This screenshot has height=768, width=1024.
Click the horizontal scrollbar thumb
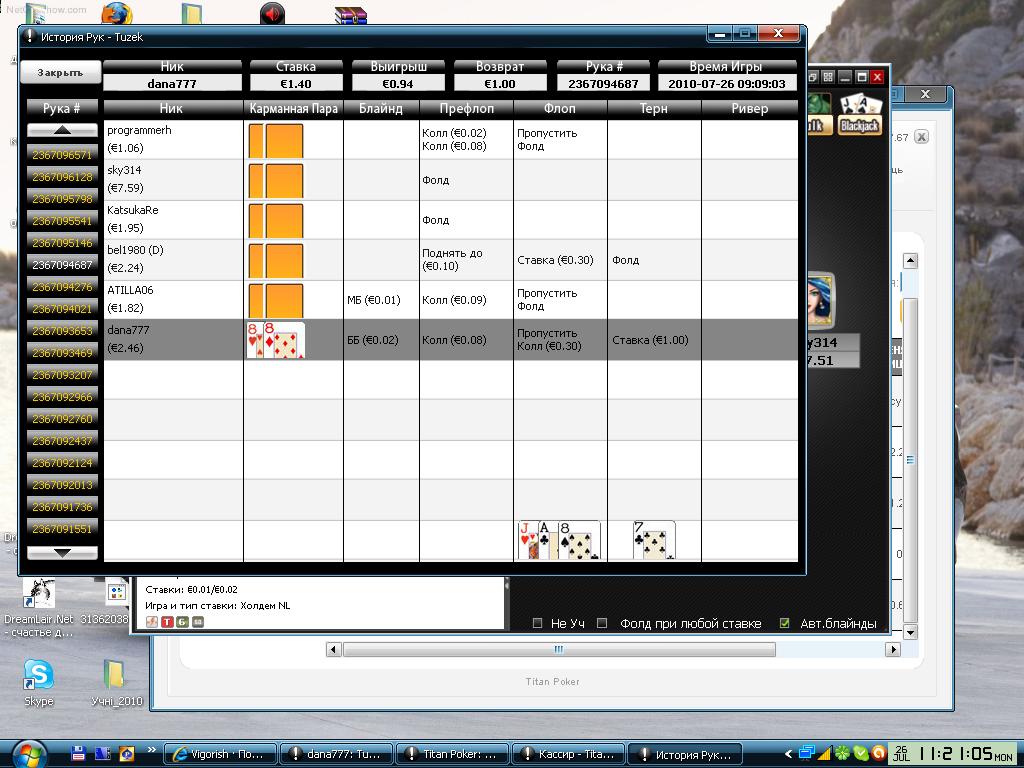click(558, 649)
